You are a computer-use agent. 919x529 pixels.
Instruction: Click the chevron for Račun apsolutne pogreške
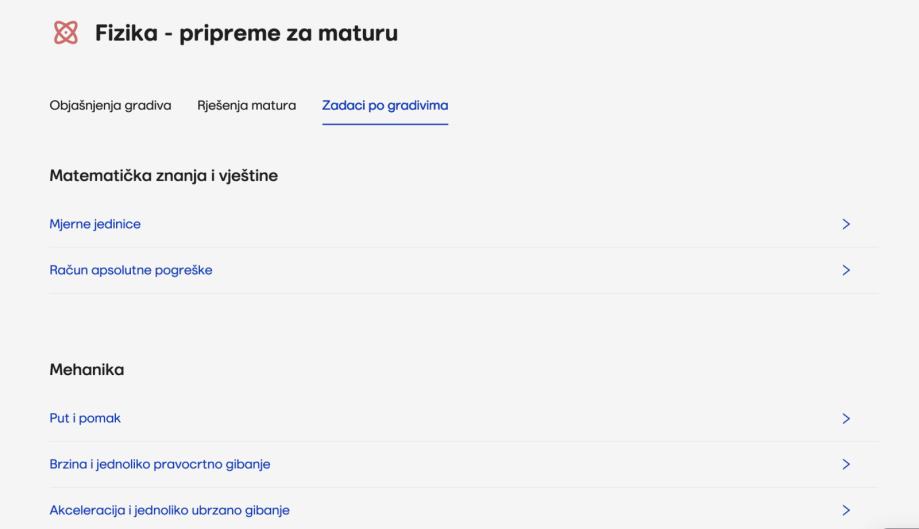[x=846, y=270]
